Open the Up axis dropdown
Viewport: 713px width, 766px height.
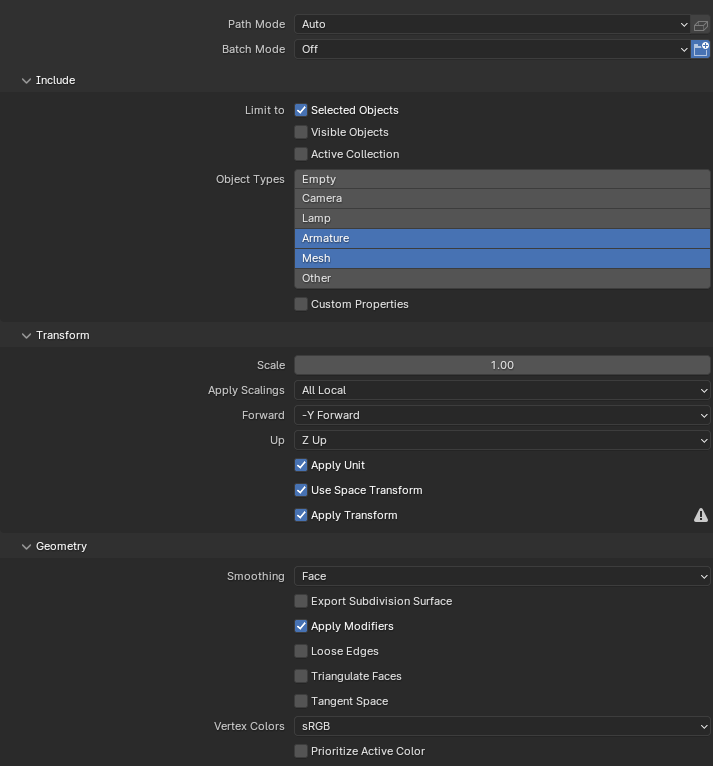coord(502,440)
